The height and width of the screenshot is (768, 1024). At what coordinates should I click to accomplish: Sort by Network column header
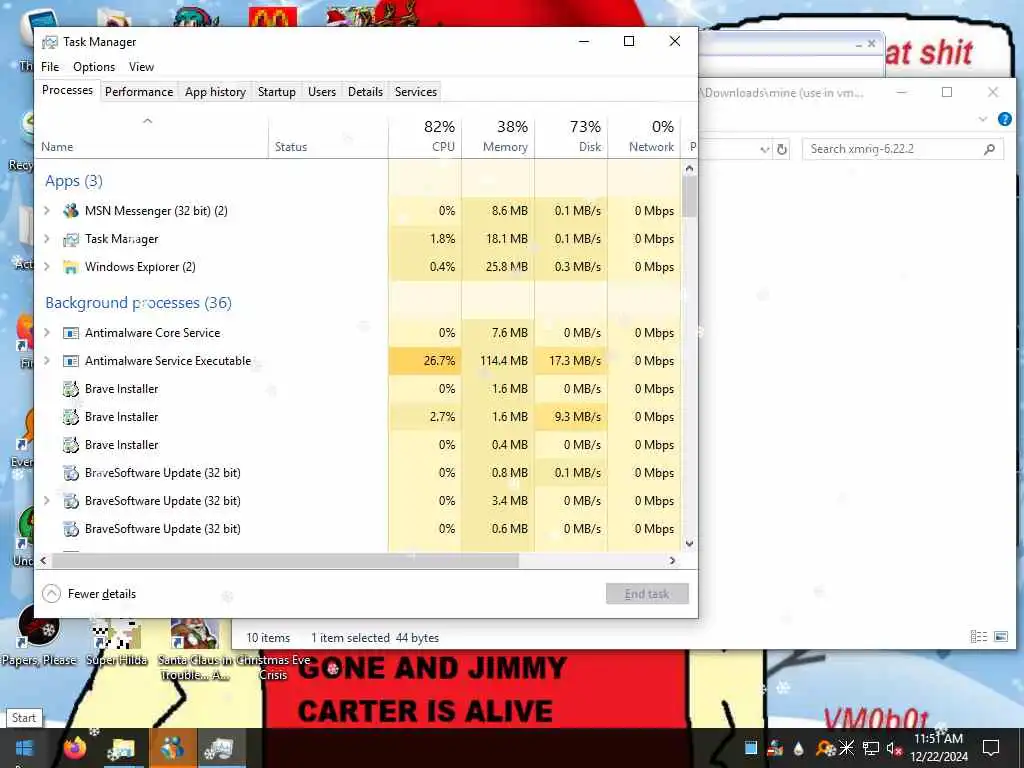[644, 136]
